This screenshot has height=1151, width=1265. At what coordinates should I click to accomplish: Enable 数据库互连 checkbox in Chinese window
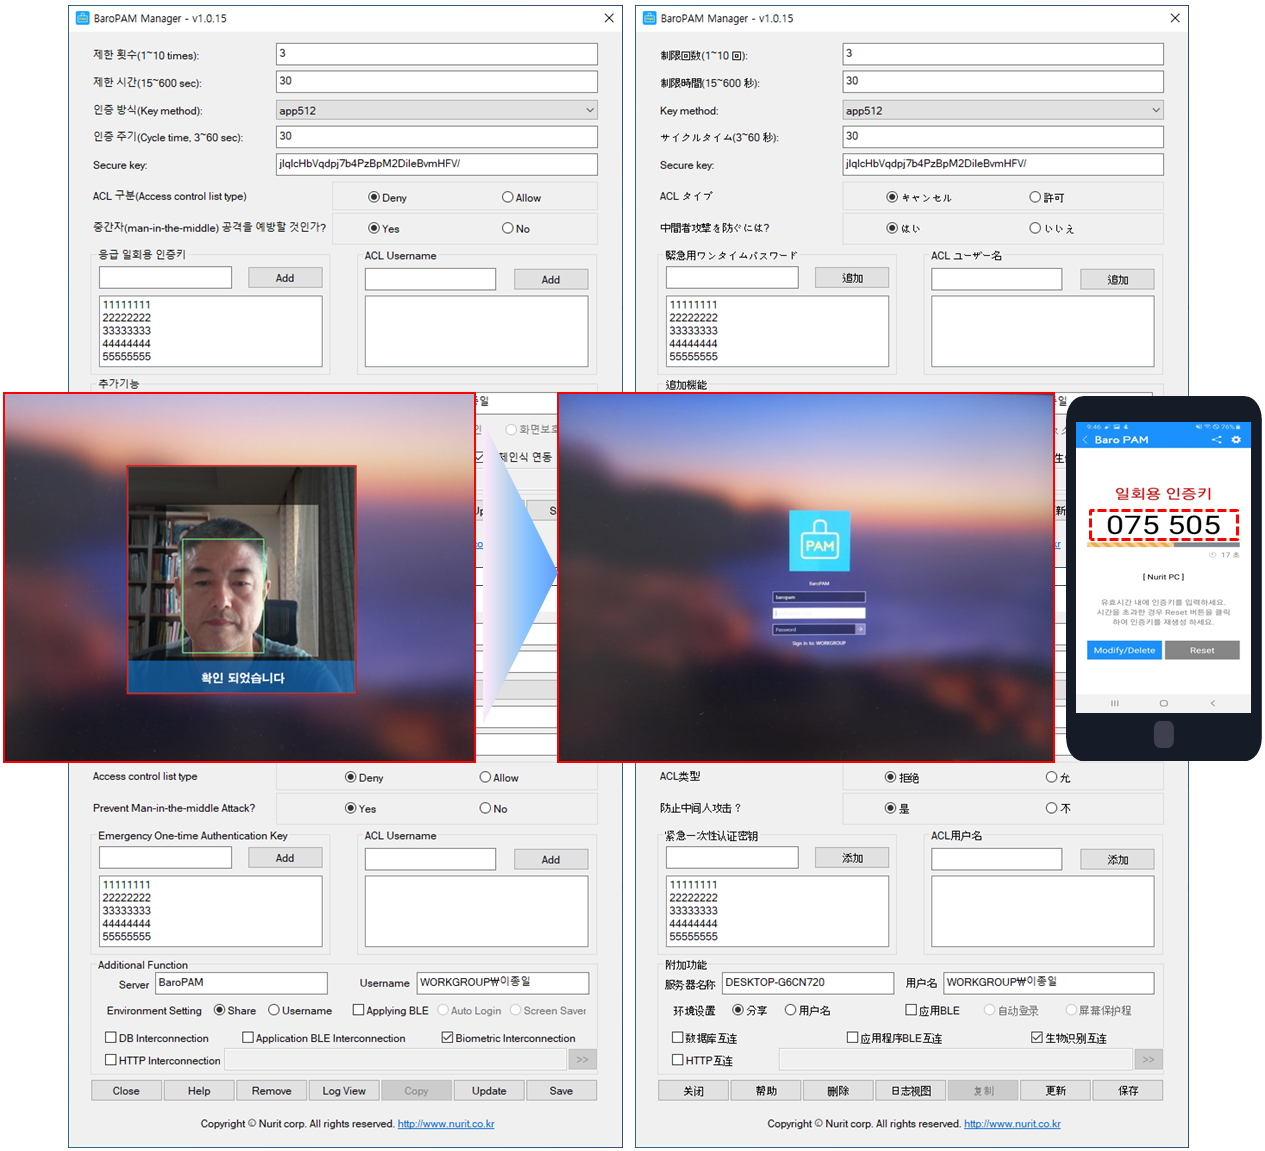click(678, 1038)
